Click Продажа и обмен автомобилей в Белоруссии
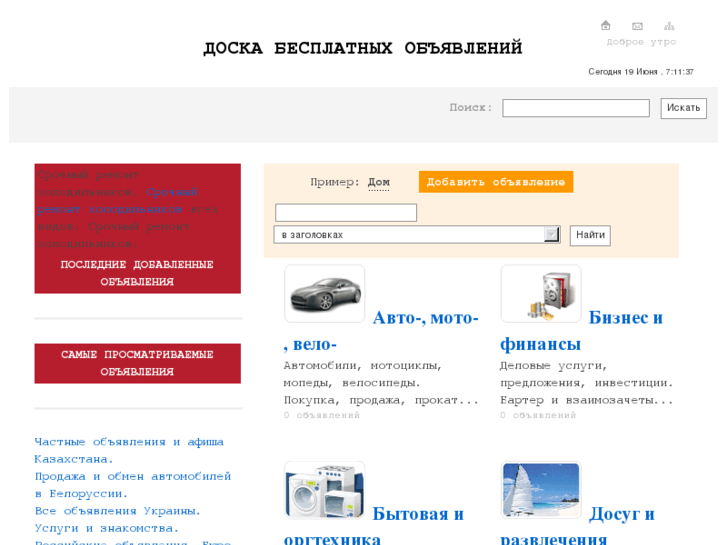The height and width of the screenshot is (545, 727). [133, 485]
